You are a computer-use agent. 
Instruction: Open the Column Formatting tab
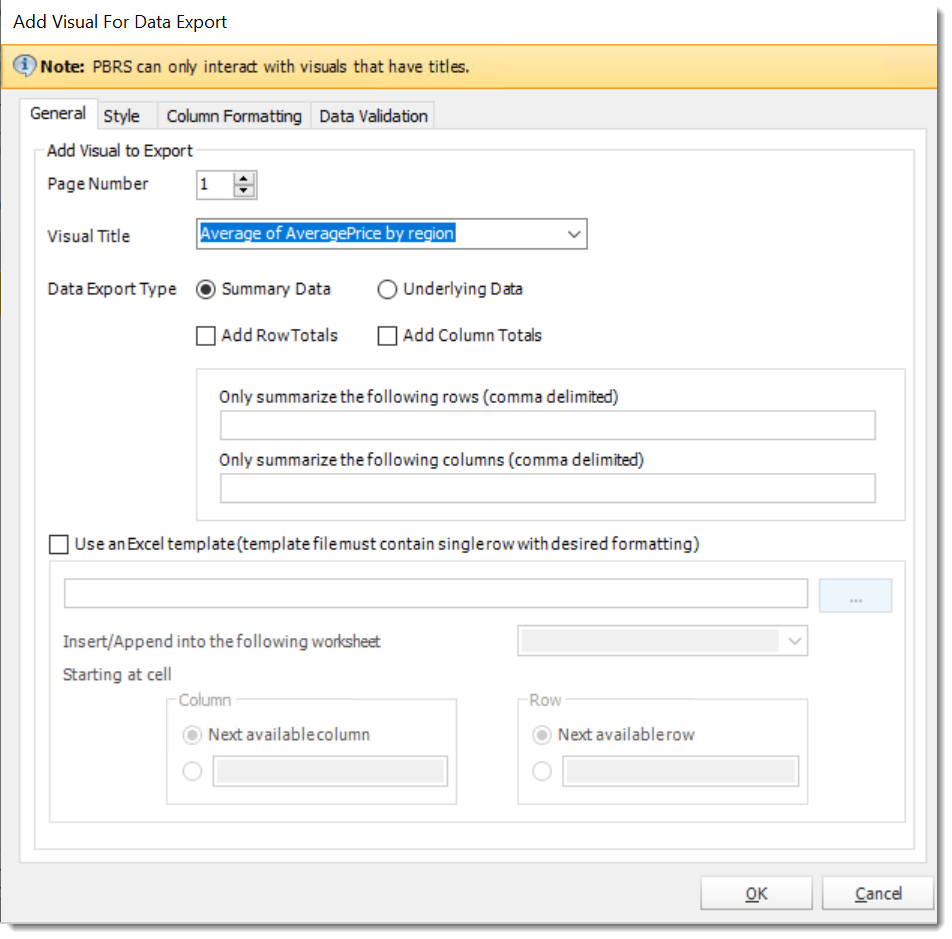233,116
